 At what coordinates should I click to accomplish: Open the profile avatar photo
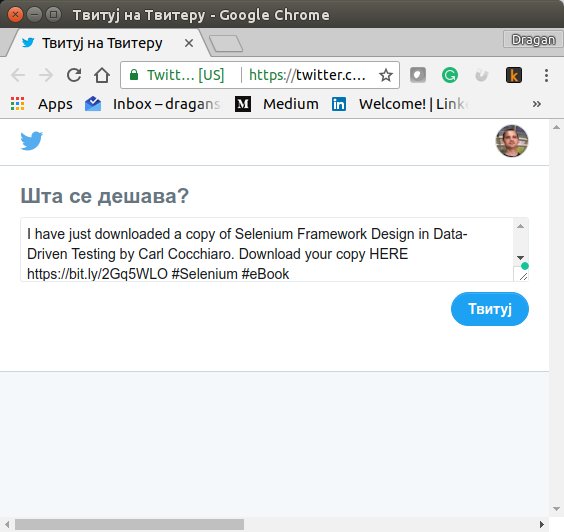512,141
